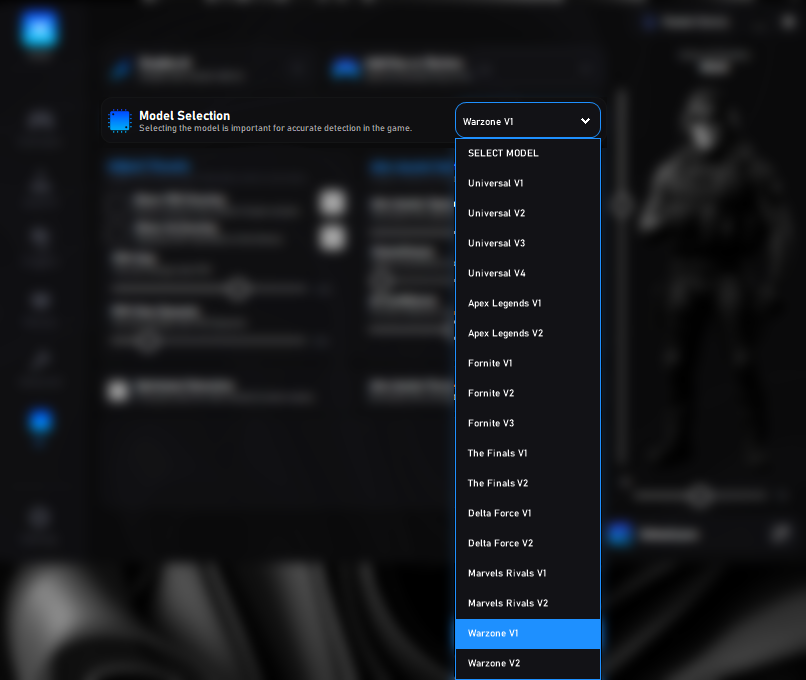This screenshot has width=806, height=680.
Task: Select Marvels Rivals V2 model
Action: 528,603
